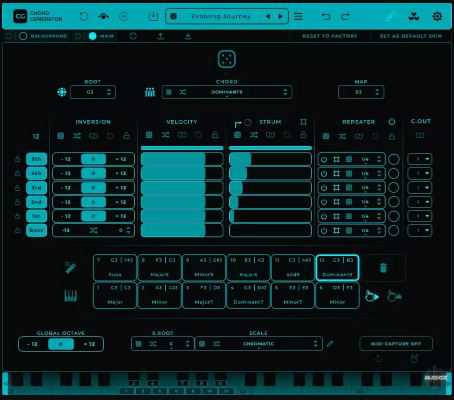454x400 pixels.
Task: Go to the previous preset arrow
Action: (x=268, y=16)
